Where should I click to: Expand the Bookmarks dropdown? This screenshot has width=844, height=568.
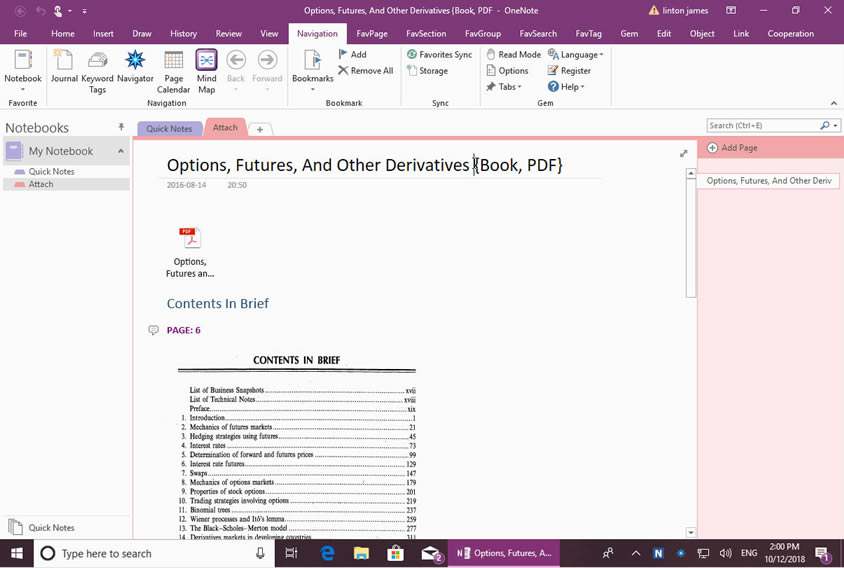312,89
